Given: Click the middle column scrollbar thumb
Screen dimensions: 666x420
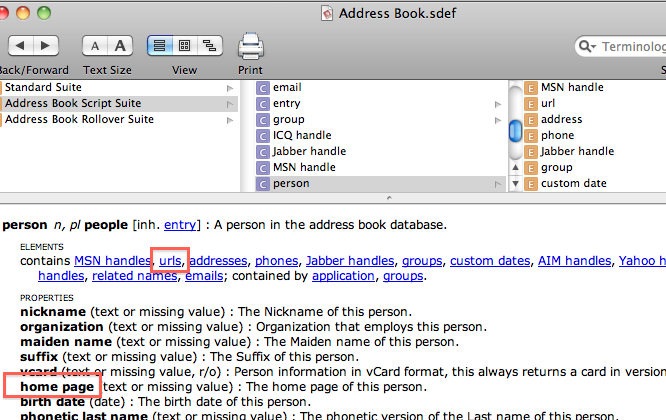Looking at the screenshot, I should 515,130.
